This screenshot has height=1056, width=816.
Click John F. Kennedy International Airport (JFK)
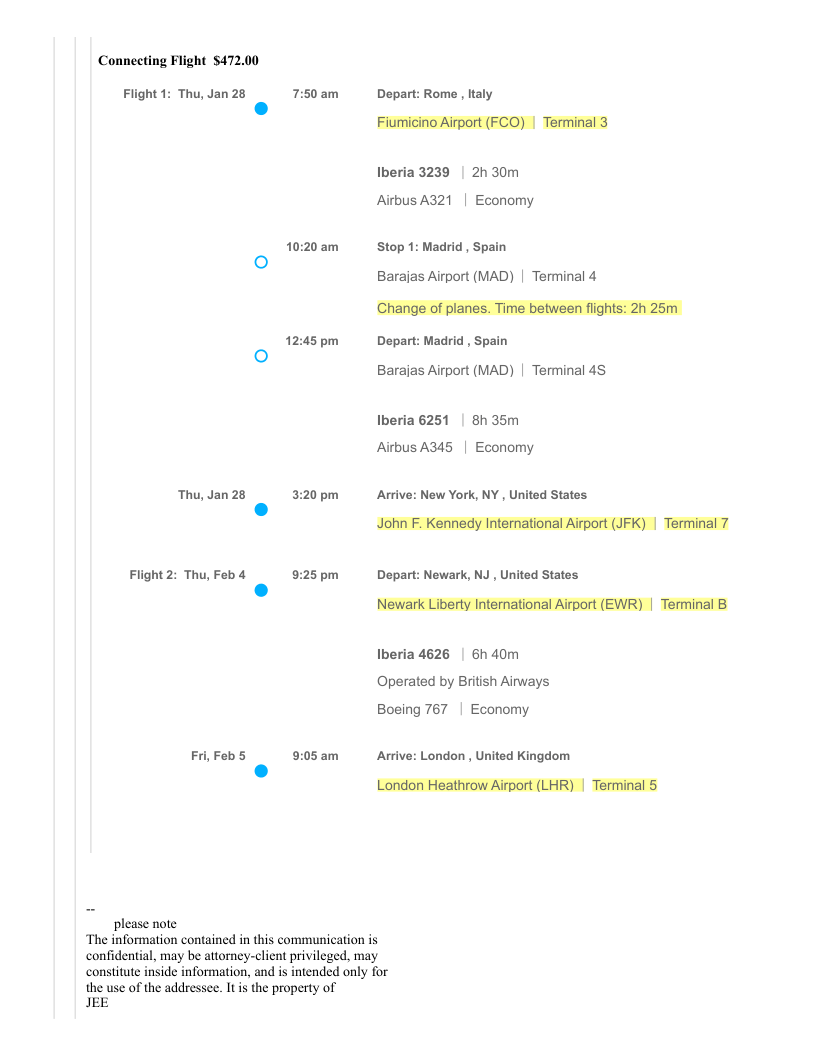511,524
